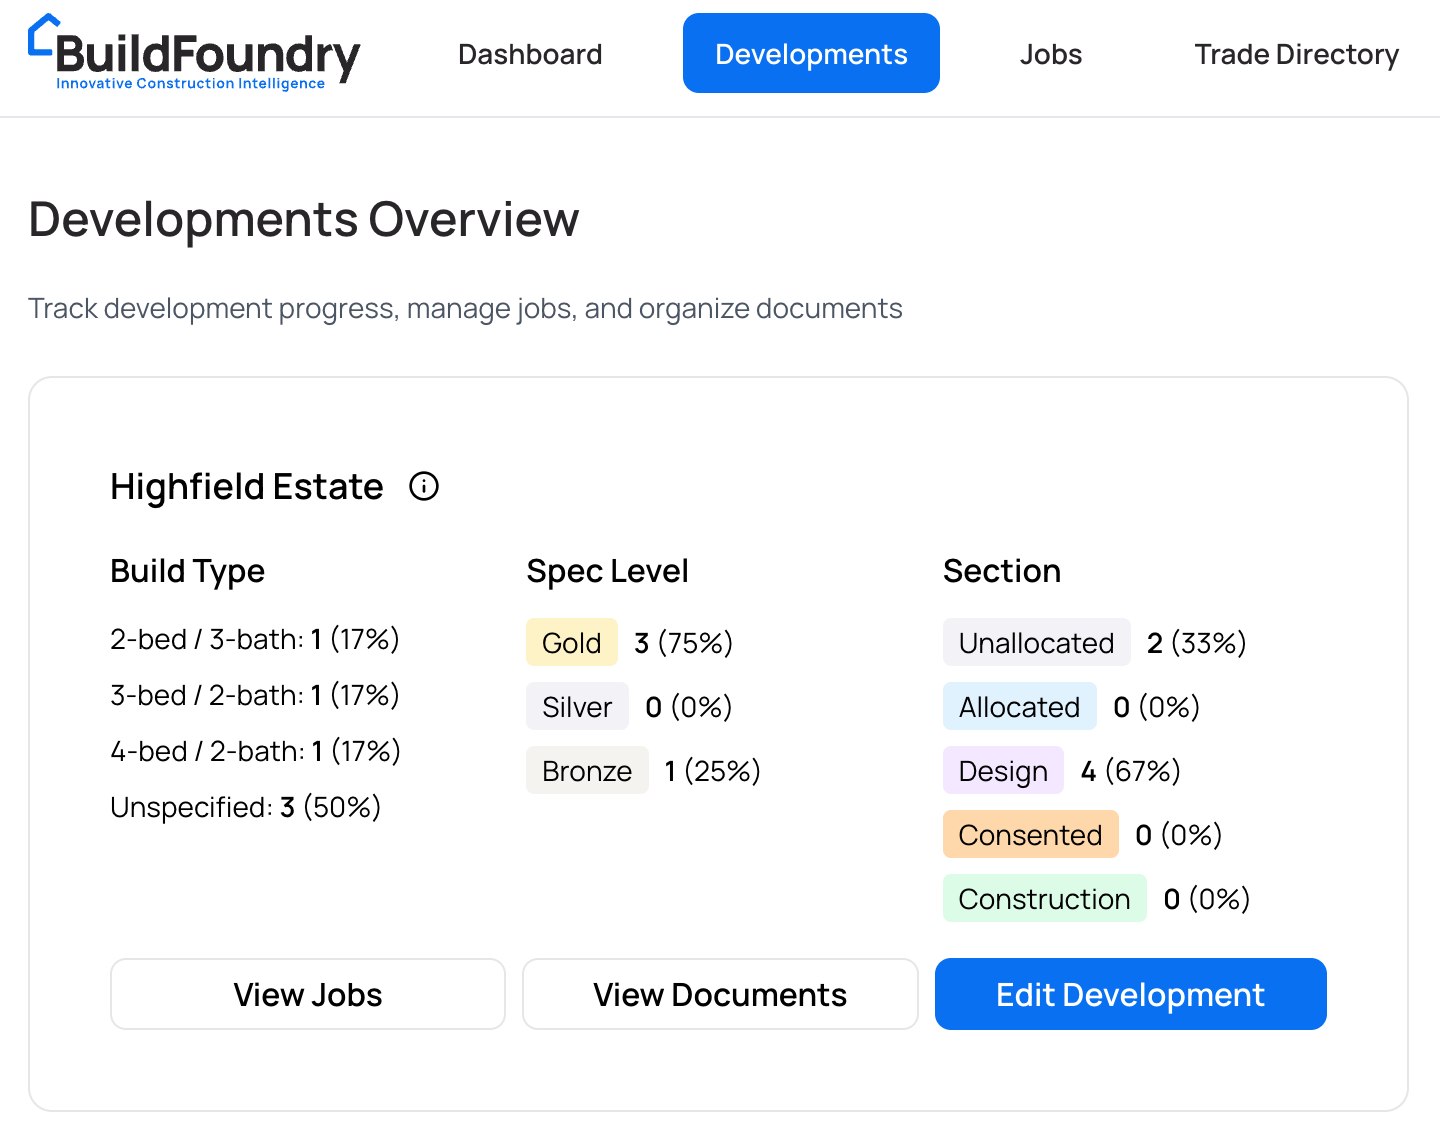Click the Spec Level heading
1440x1138 pixels.
pyautogui.click(x=608, y=571)
